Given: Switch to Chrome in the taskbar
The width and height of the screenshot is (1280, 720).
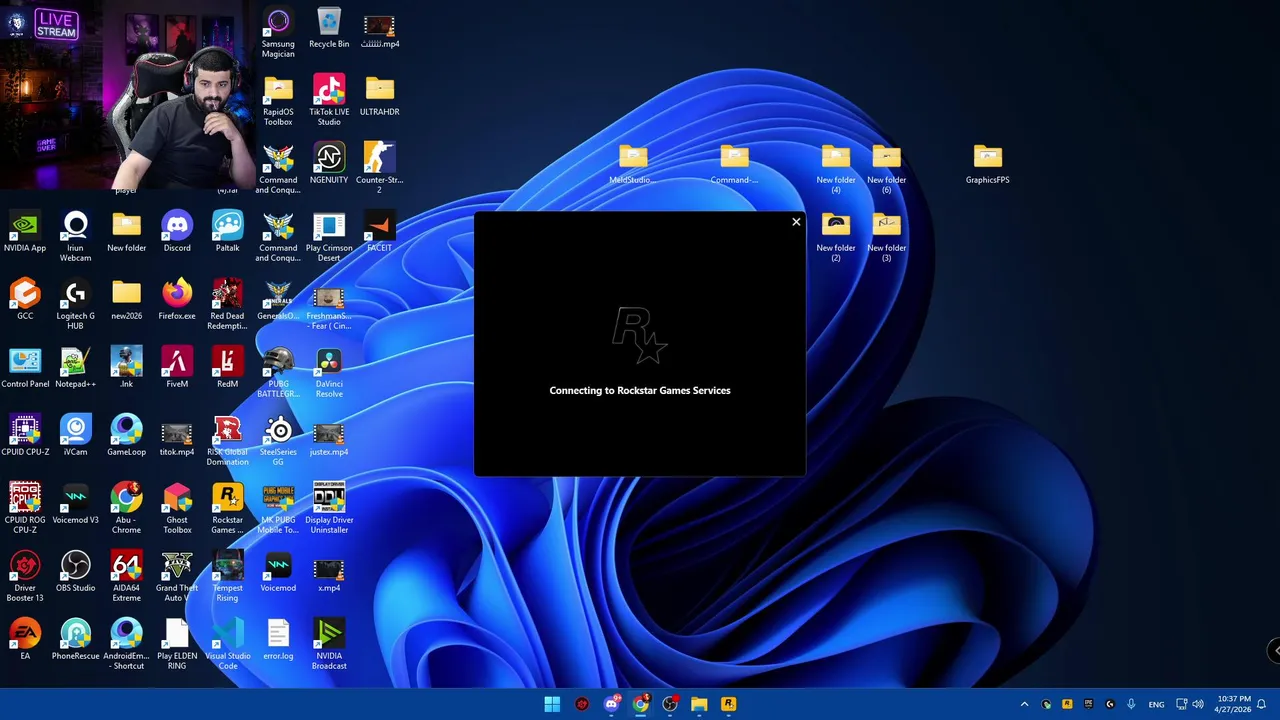Looking at the screenshot, I should pyautogui.click(x=640, y=704).
